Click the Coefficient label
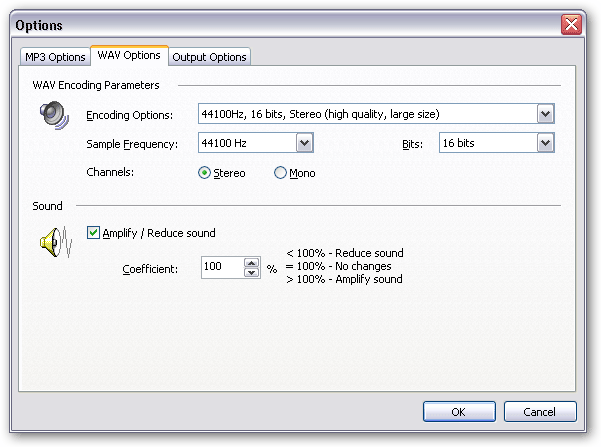601x447 pixels. pyautogui.click(x=150, y=269)
